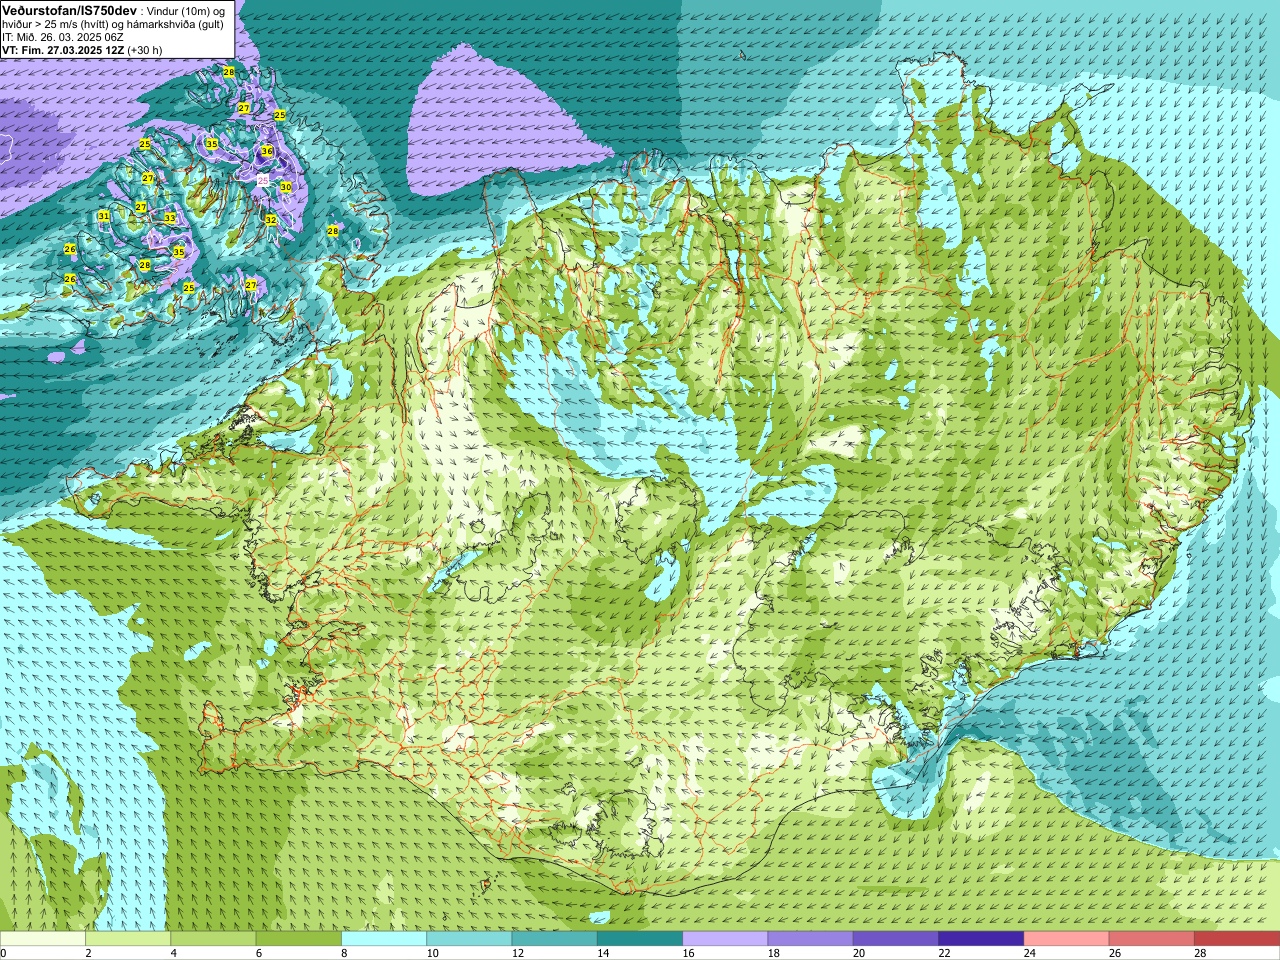The width and height of the screenshot is (1280, 960).
Task: Click the yellow gust label 32
Action: click(271, 220)
